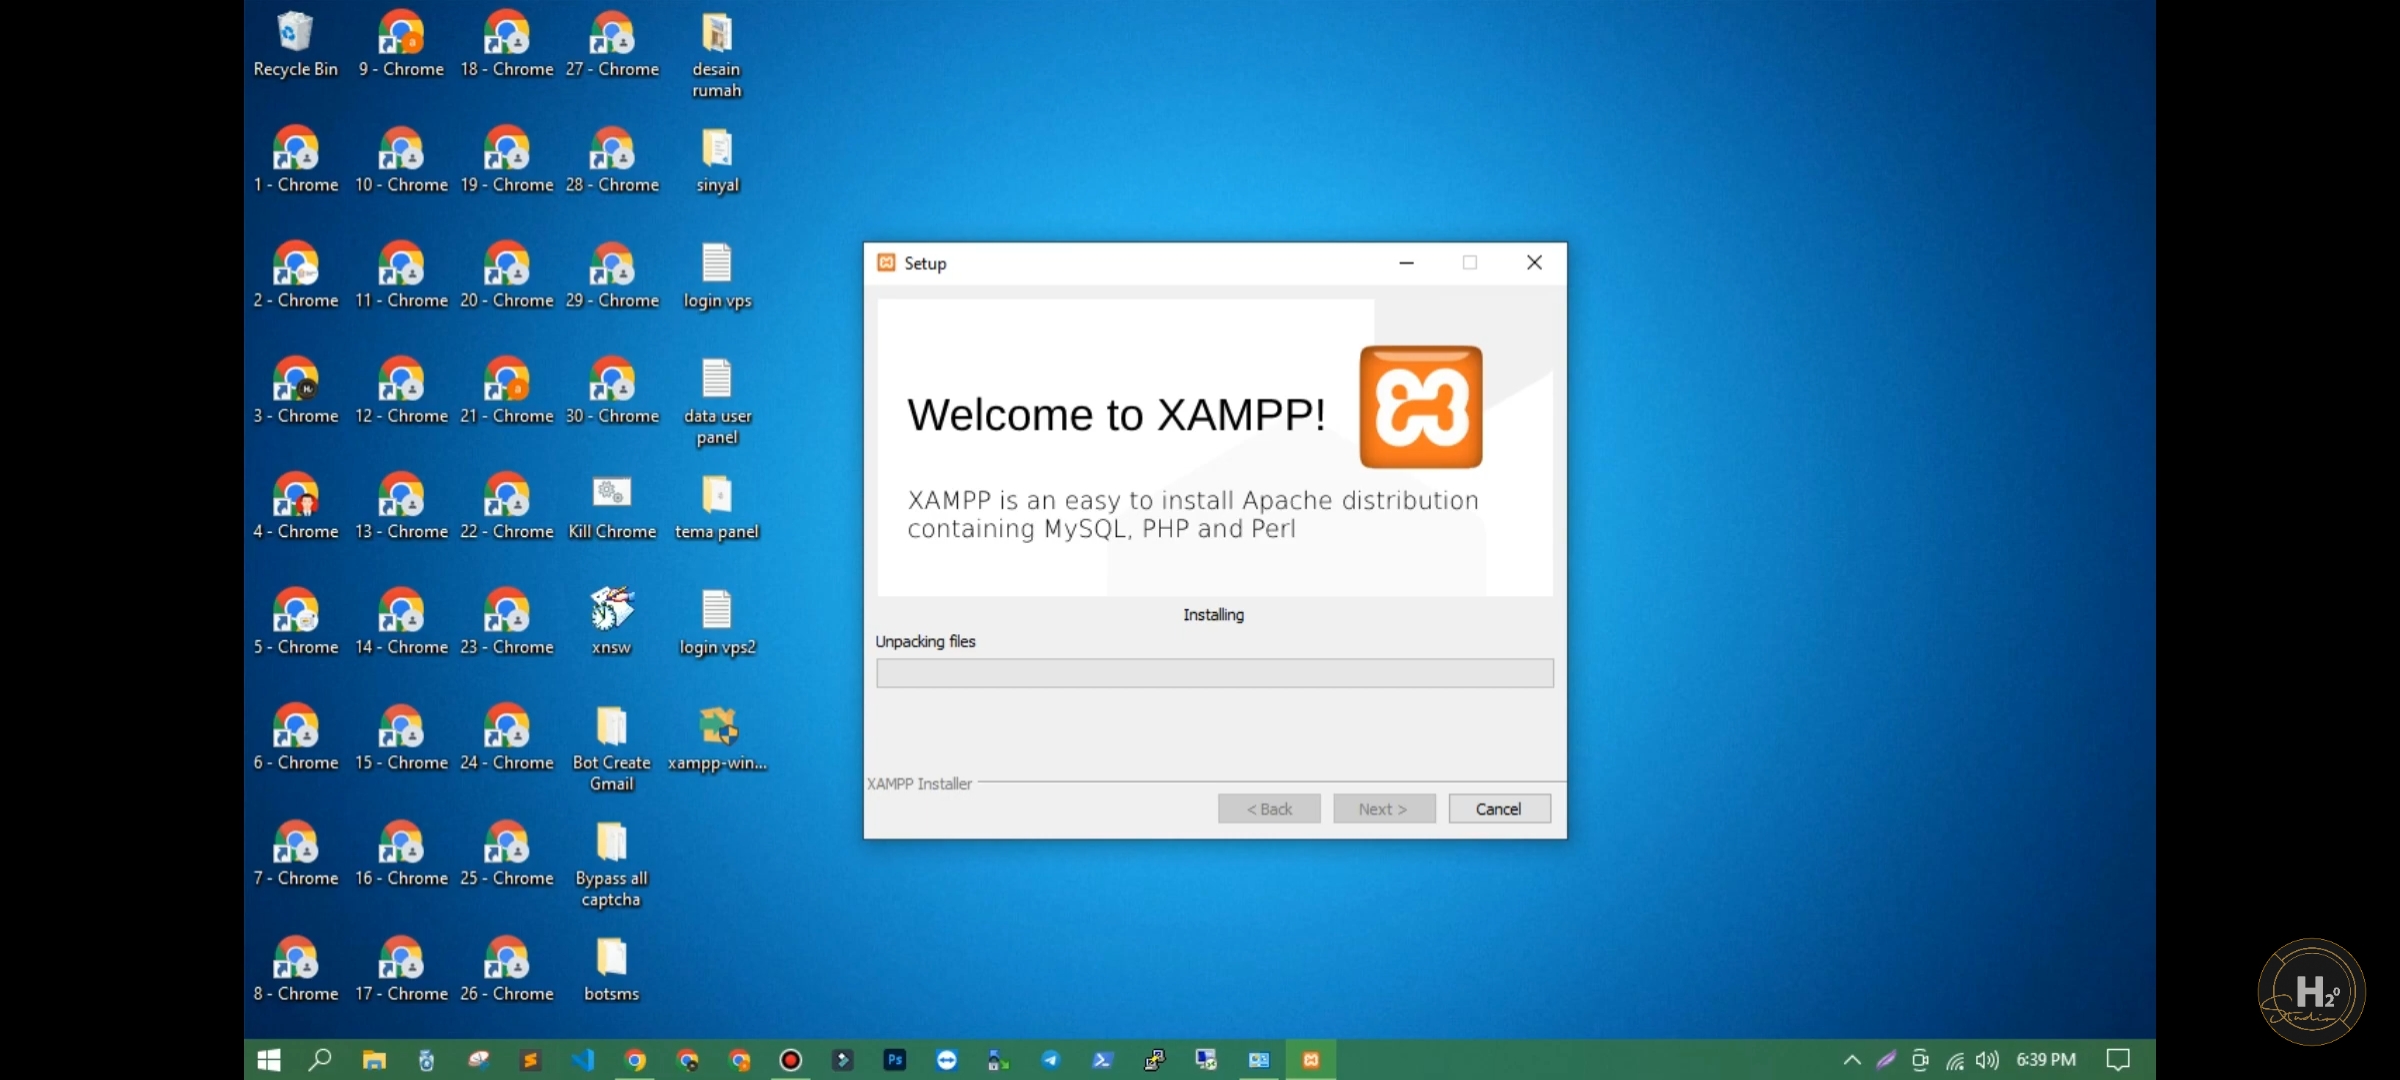The image size is (2400, 1080).
Task: Open the Wi-Fi network tray icon
Action: click(1954, 1061)
